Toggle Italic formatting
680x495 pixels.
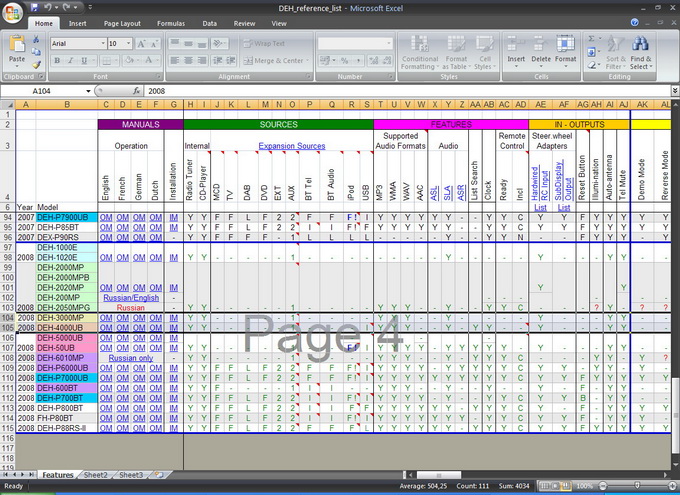click(71, 61)
